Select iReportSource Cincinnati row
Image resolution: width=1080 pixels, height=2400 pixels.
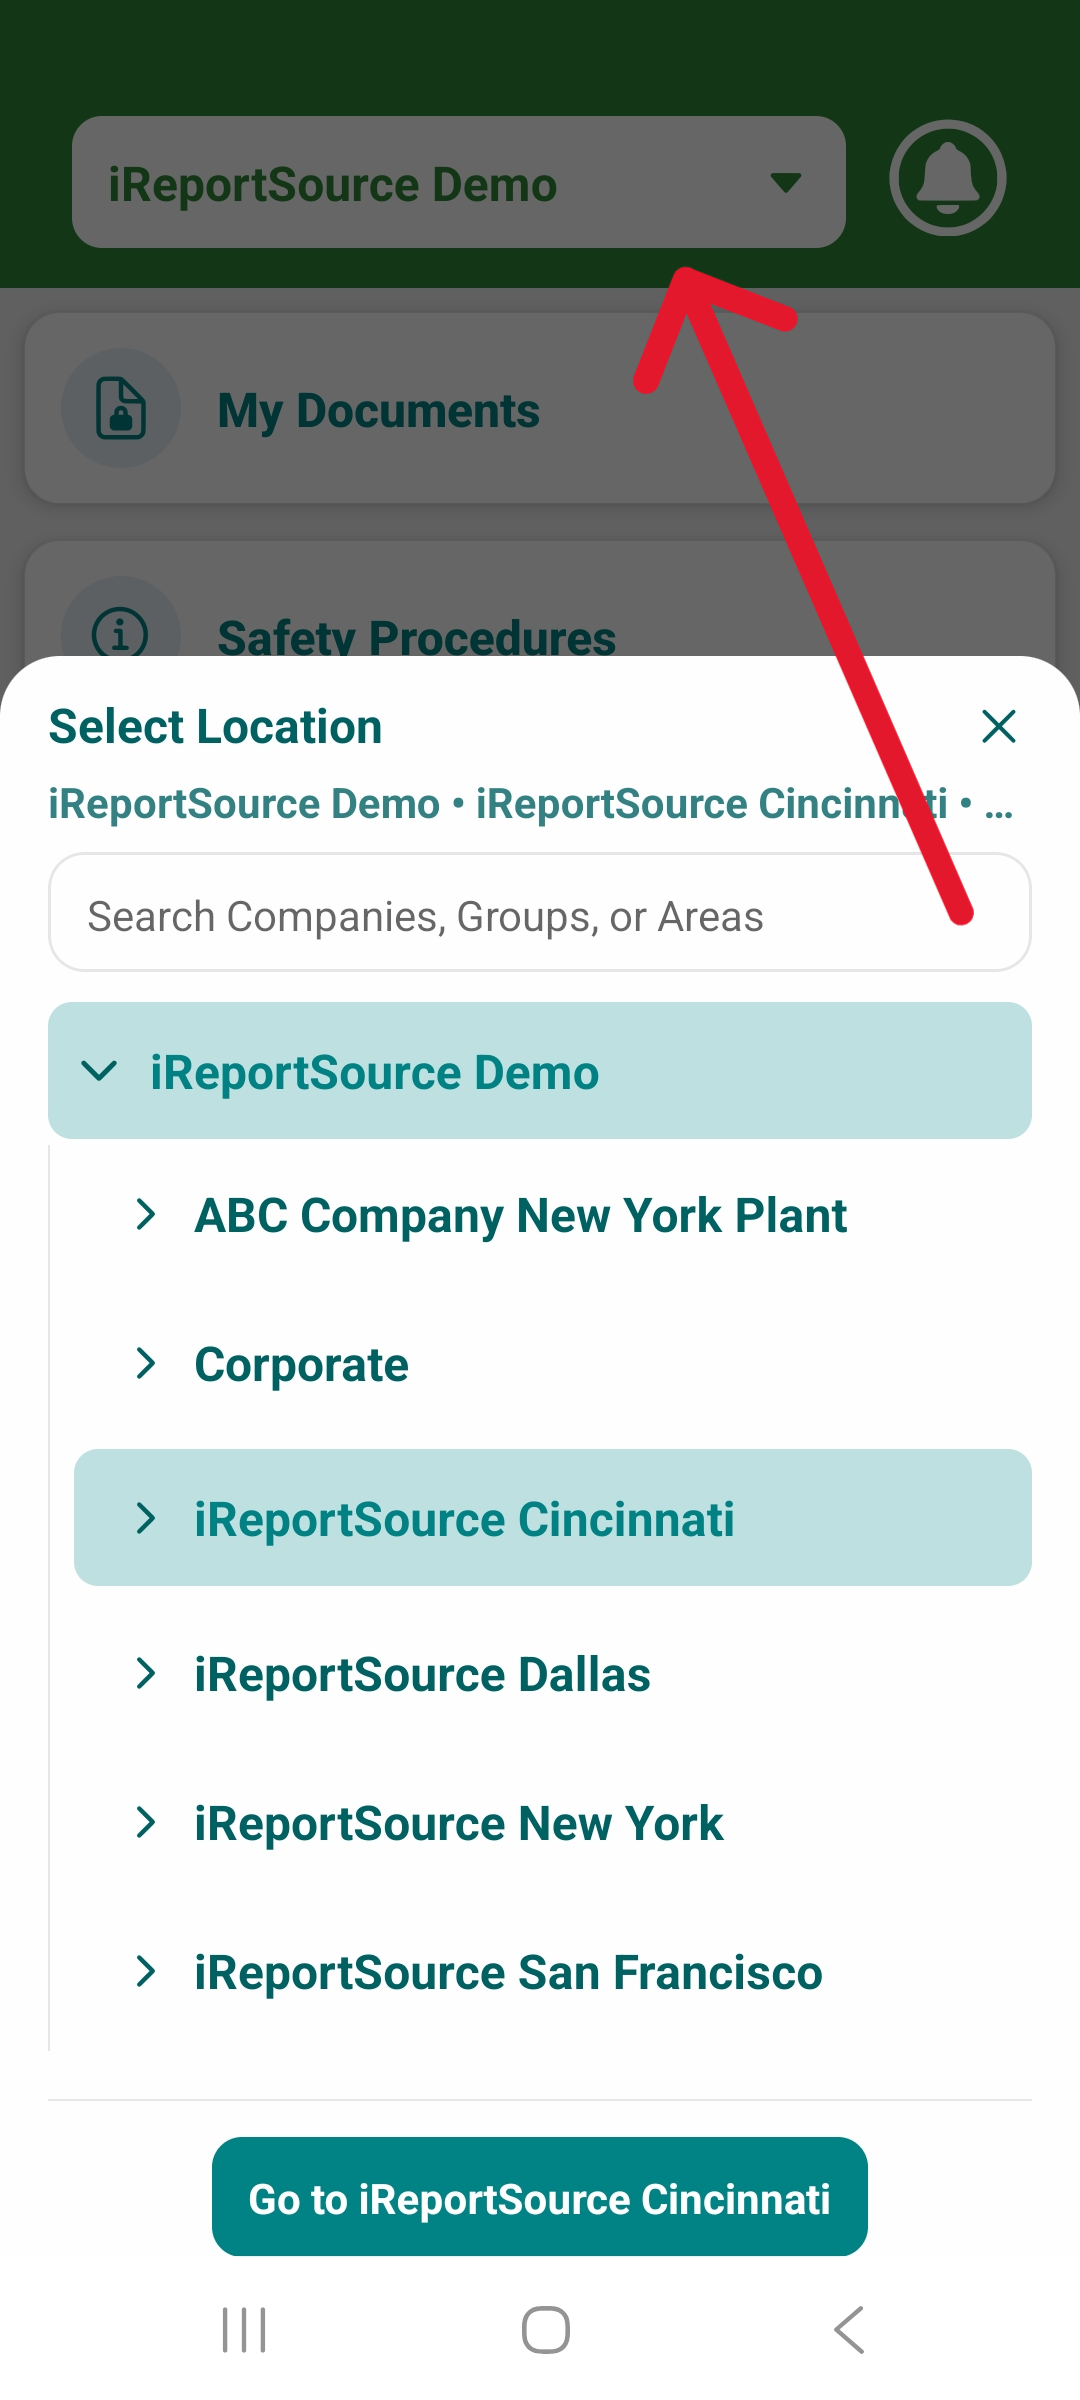click(553, 1518)
